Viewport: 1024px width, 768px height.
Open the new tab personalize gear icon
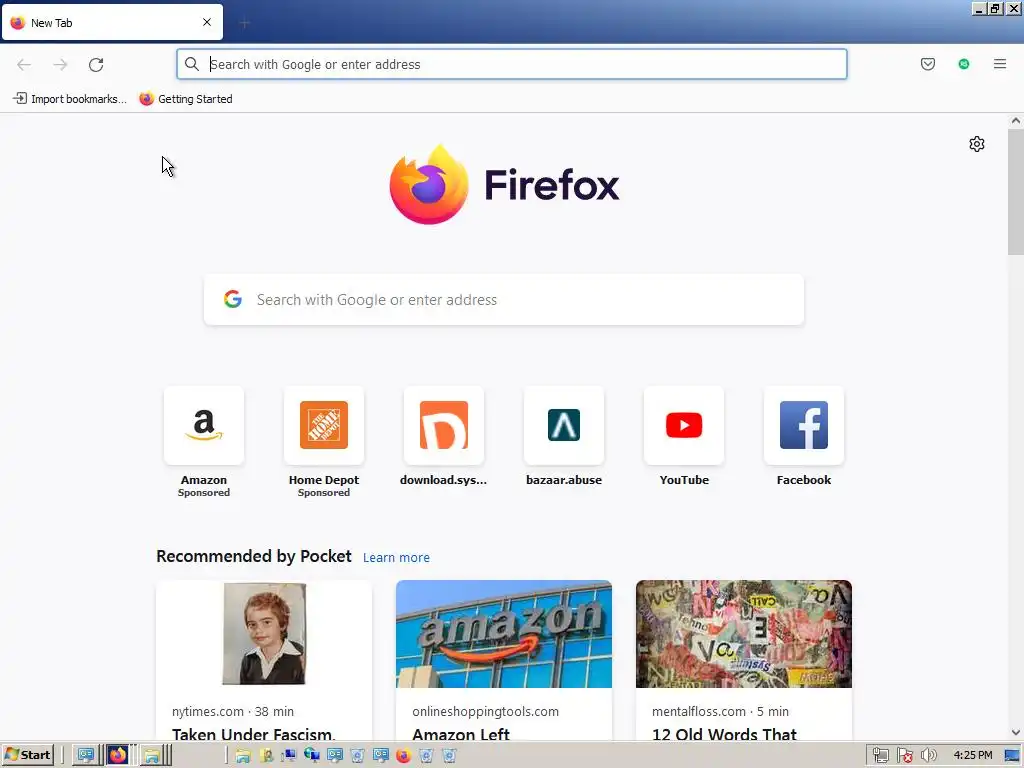click(x=976, y=144)
